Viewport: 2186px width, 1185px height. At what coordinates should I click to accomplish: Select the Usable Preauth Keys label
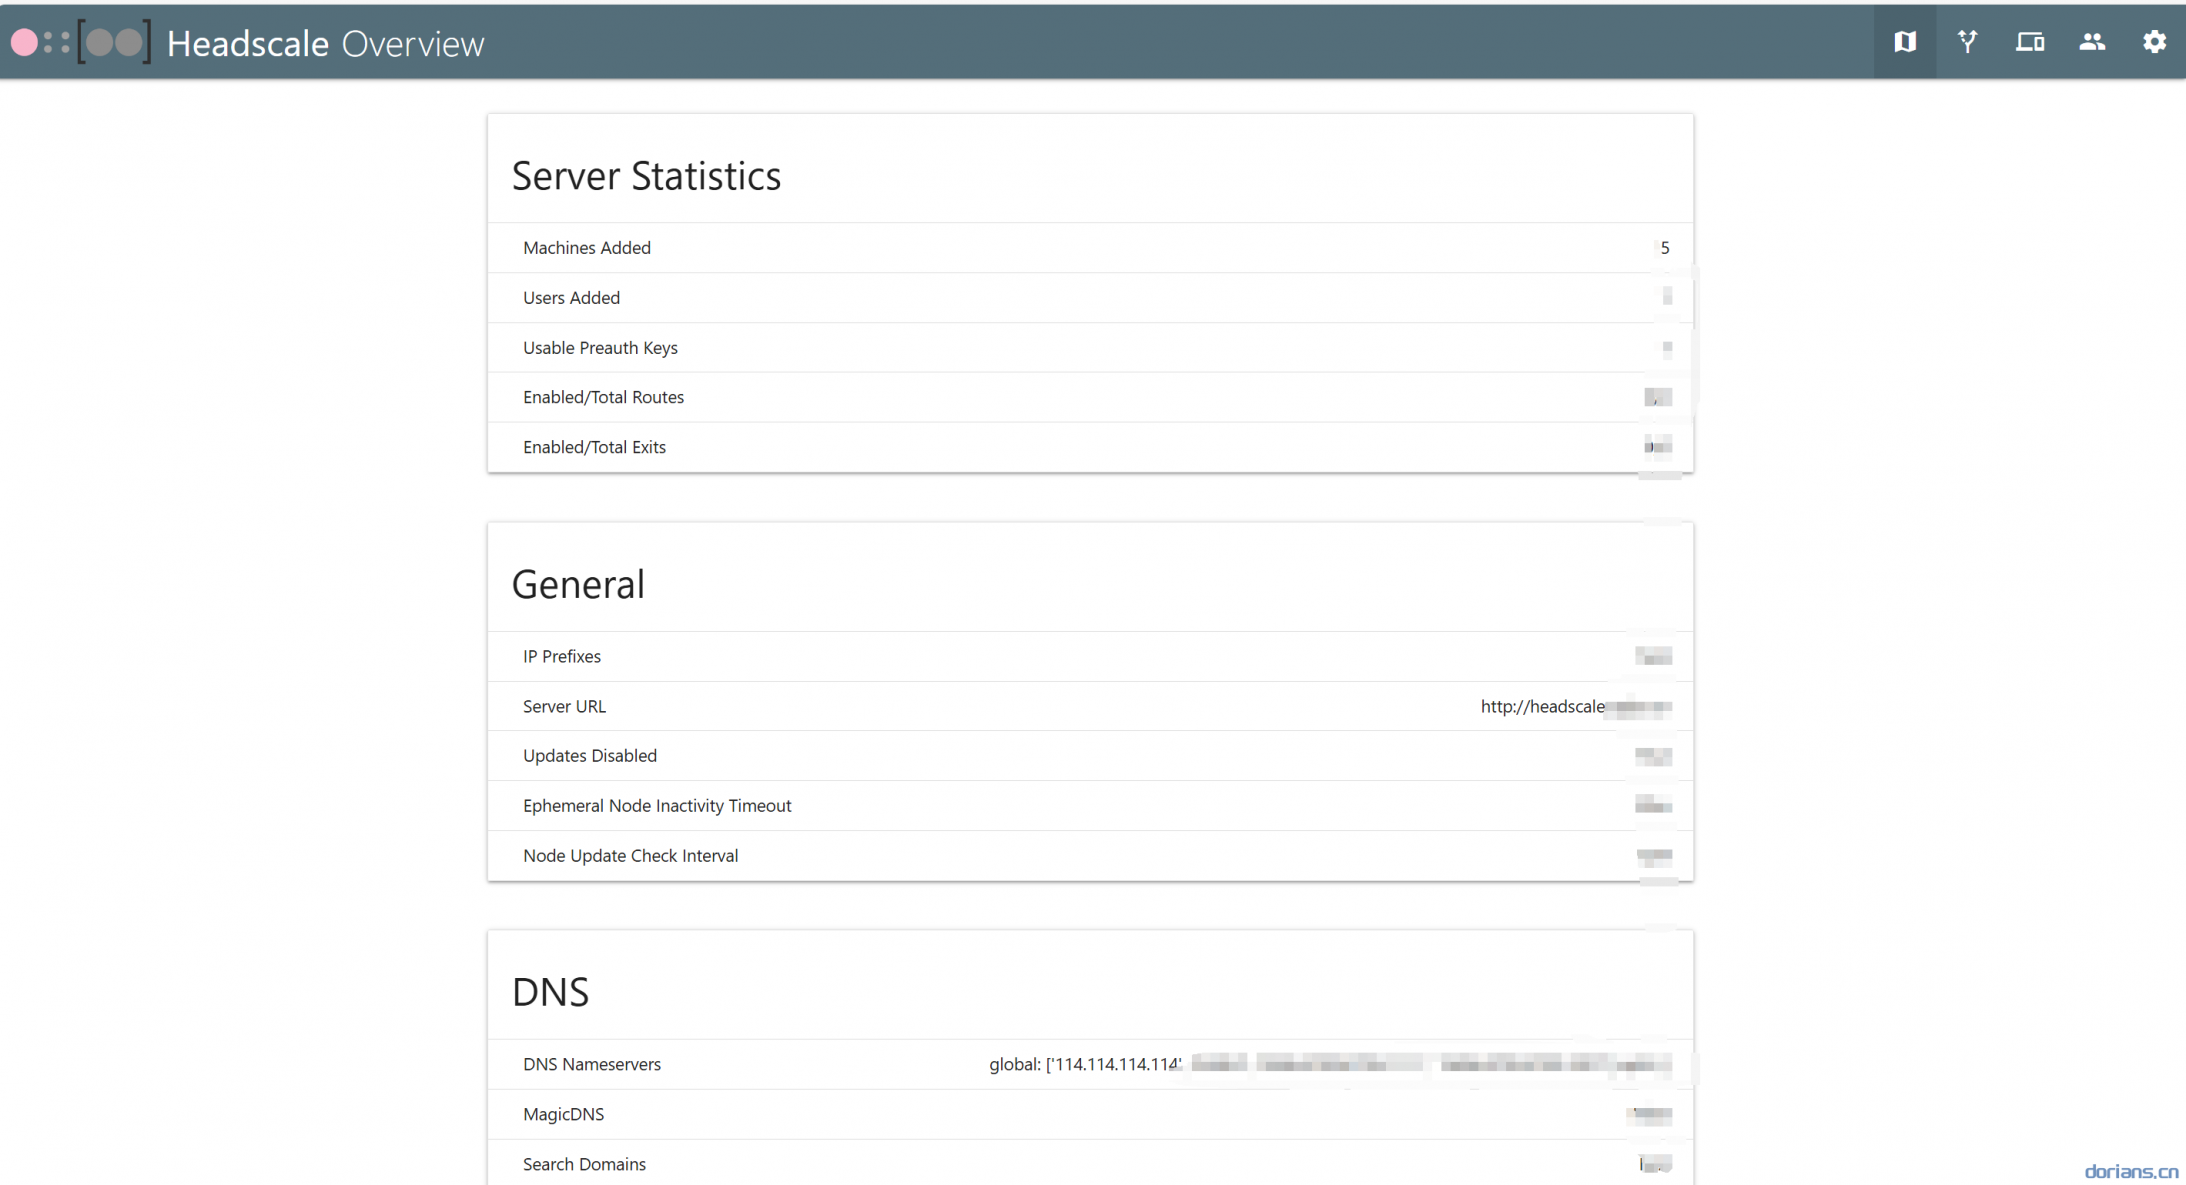tap(600, 348)
